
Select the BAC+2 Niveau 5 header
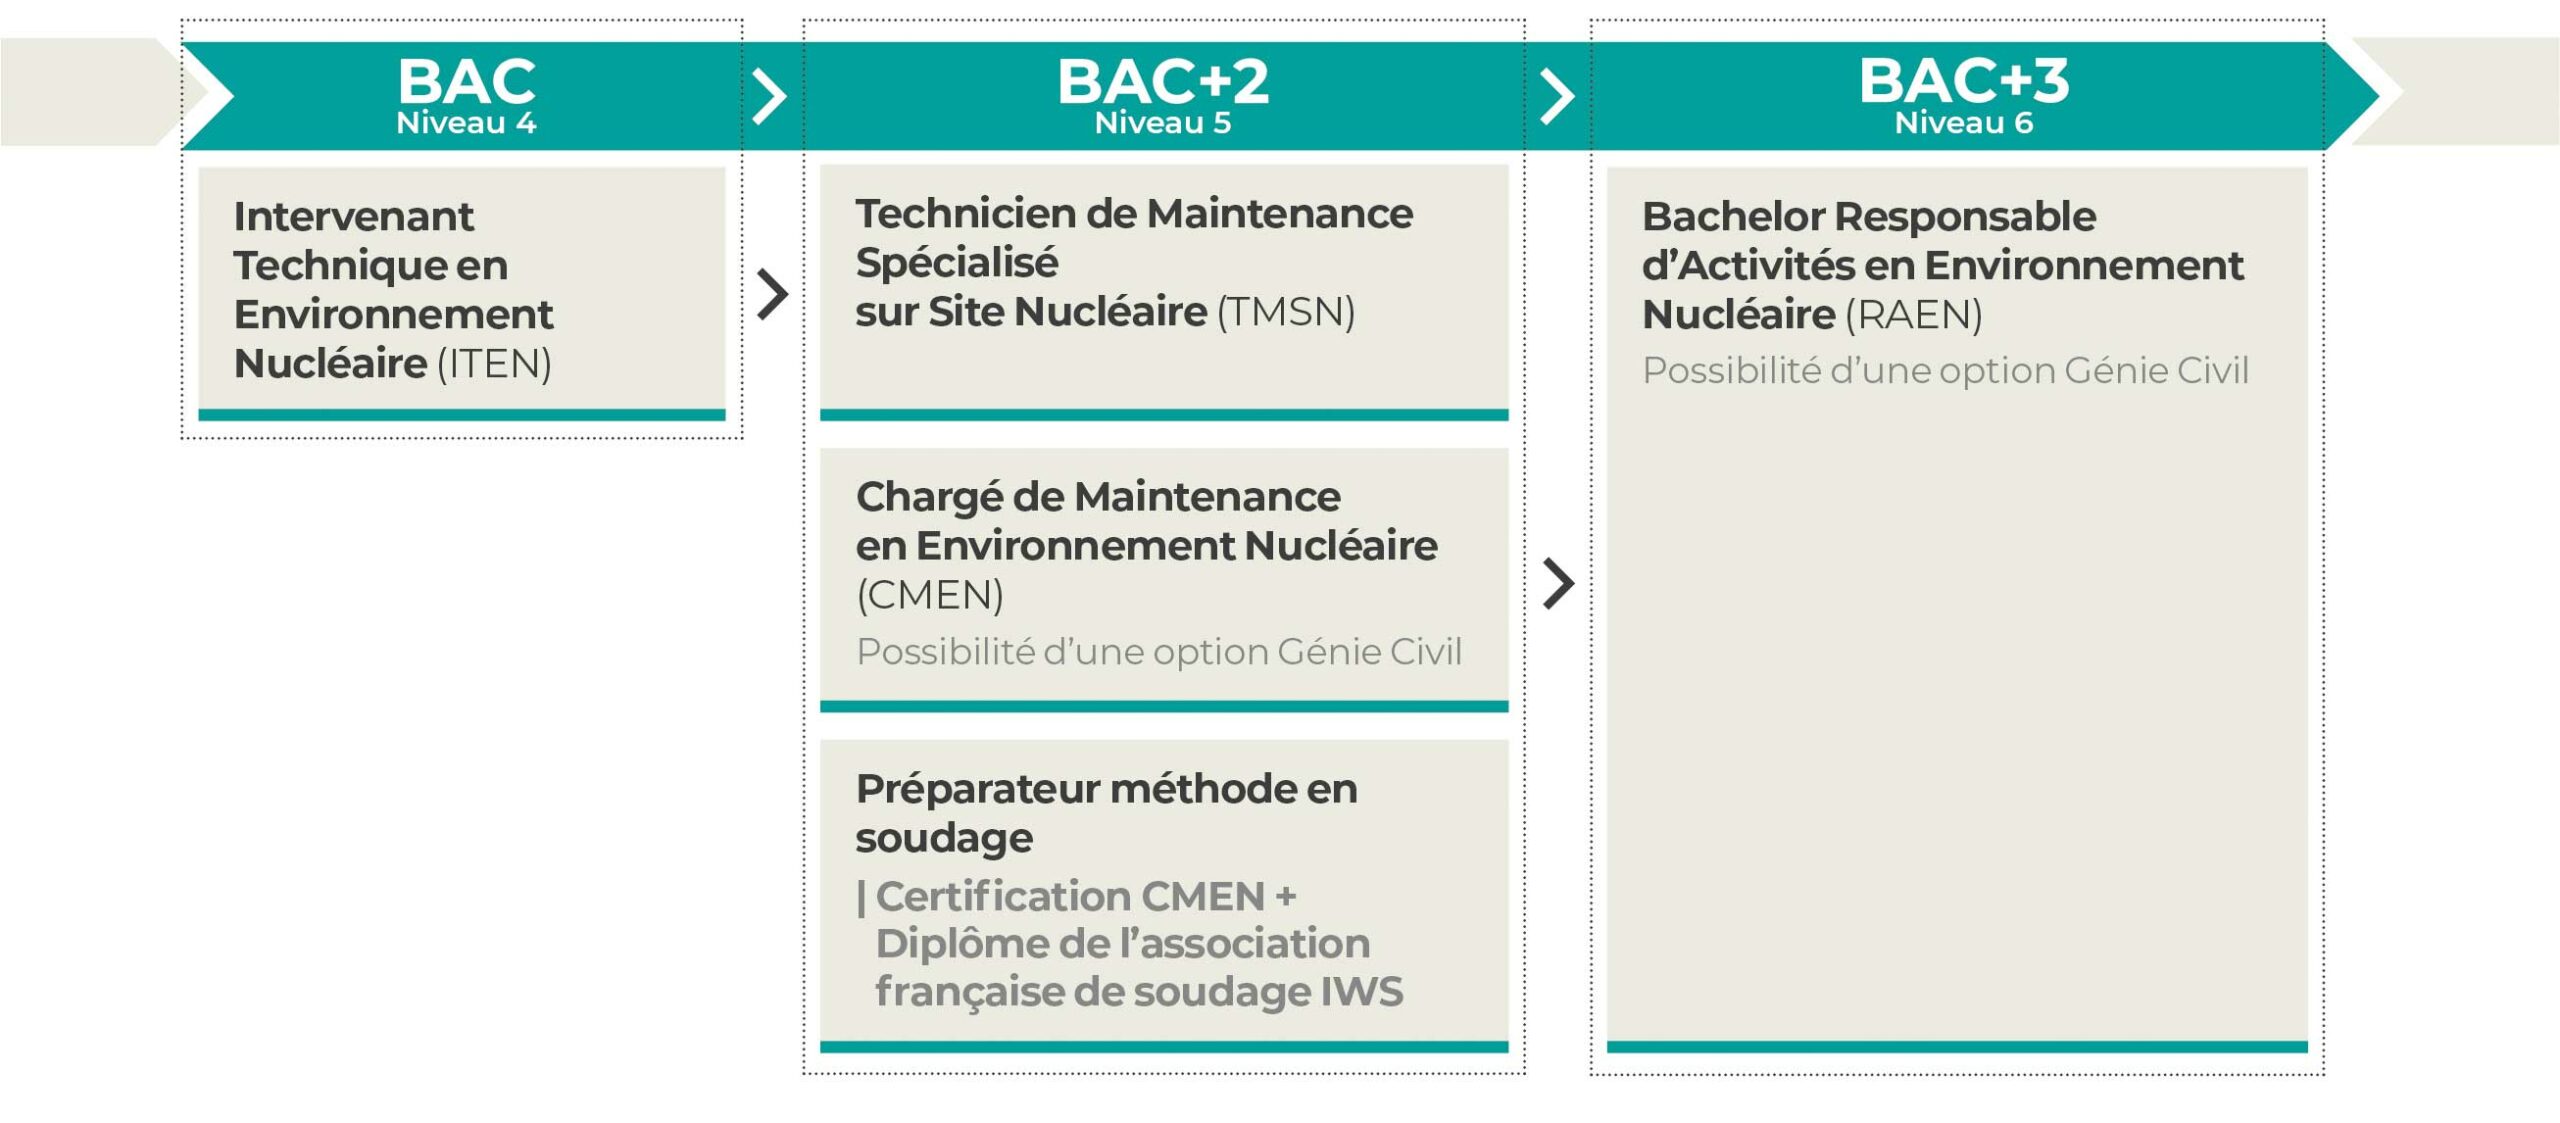point(1163,95)
